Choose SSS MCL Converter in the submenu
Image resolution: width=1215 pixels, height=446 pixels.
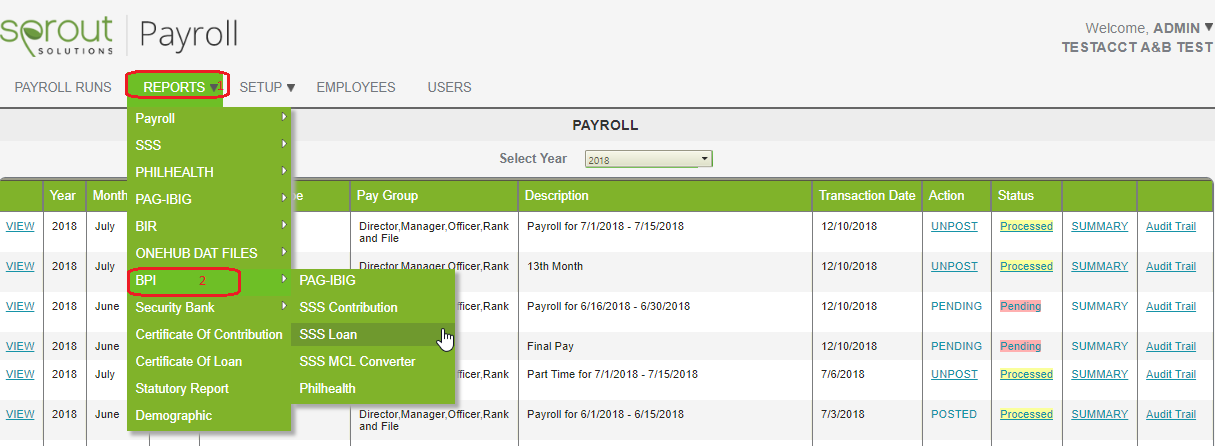pos(357,361)
